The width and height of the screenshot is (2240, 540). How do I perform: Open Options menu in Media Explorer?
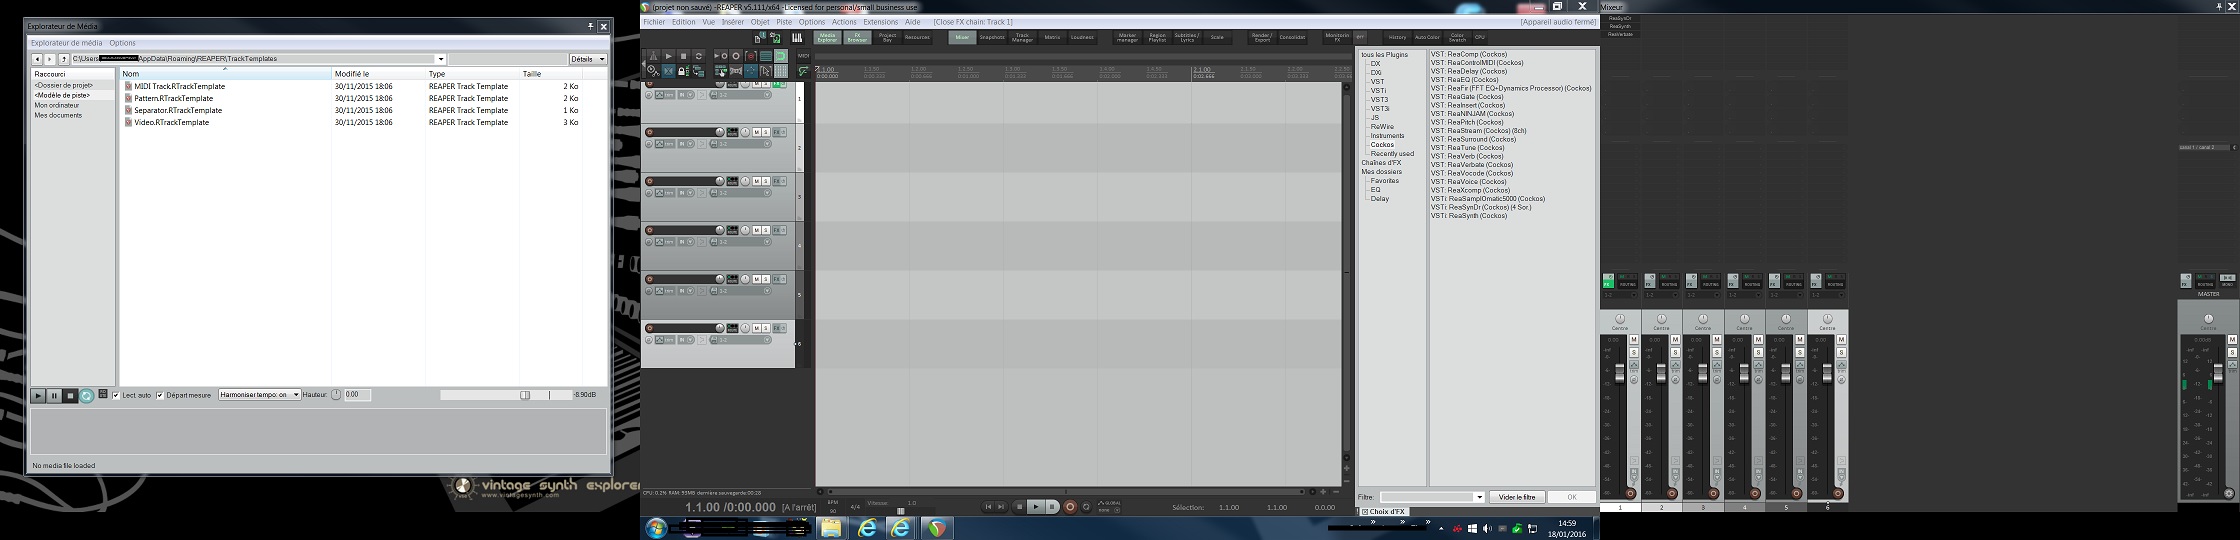pos(122,43)
